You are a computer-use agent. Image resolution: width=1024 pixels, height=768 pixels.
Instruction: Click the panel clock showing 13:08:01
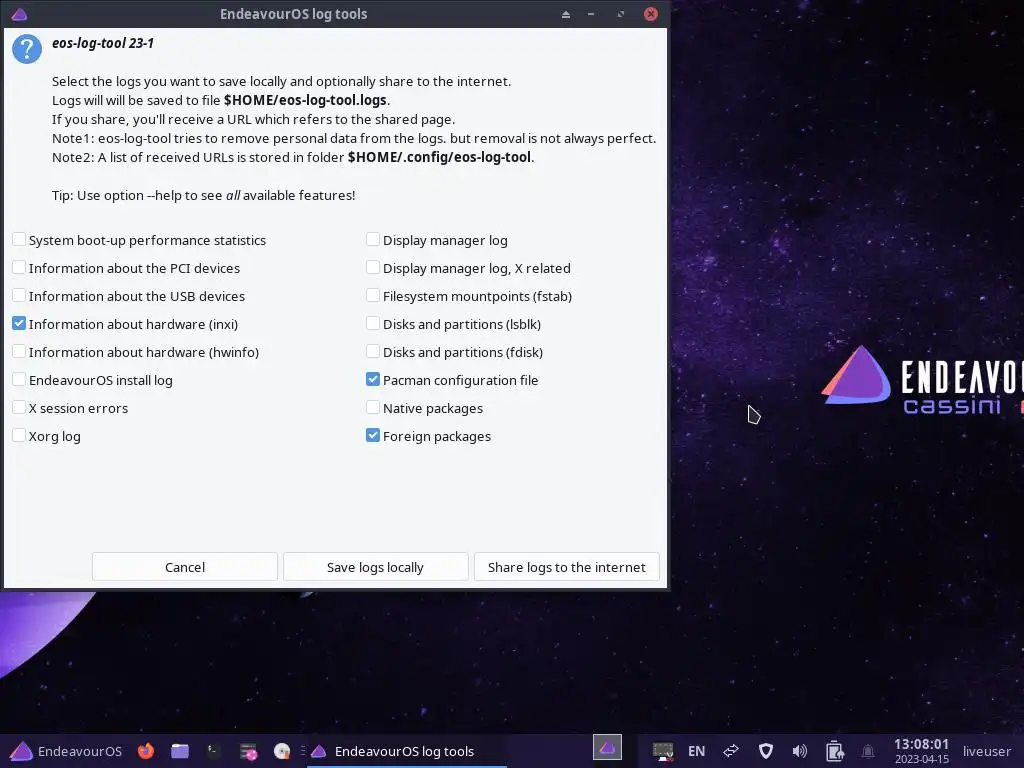click(921, 744)
